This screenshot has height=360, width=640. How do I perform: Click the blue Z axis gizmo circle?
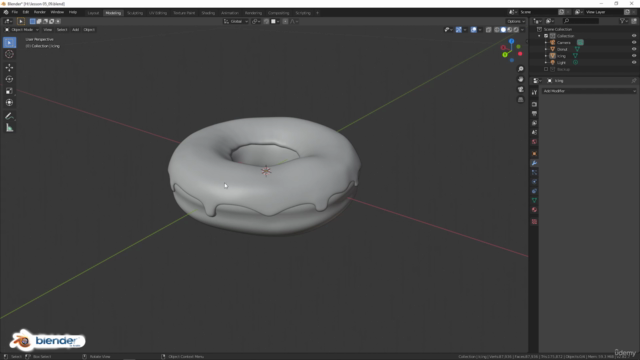coord(511,42)
